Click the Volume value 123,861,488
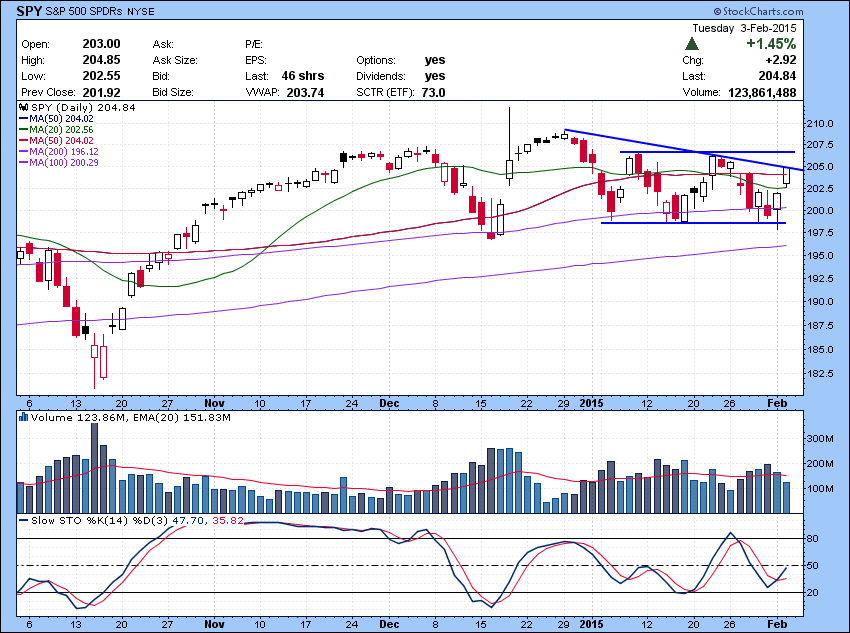This screenshot has height=633, width=850. [x=762, y=92]
